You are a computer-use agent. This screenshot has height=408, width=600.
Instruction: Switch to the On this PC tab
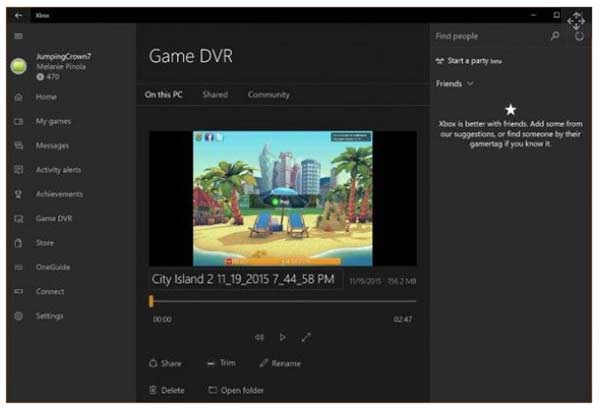[163, 95]
